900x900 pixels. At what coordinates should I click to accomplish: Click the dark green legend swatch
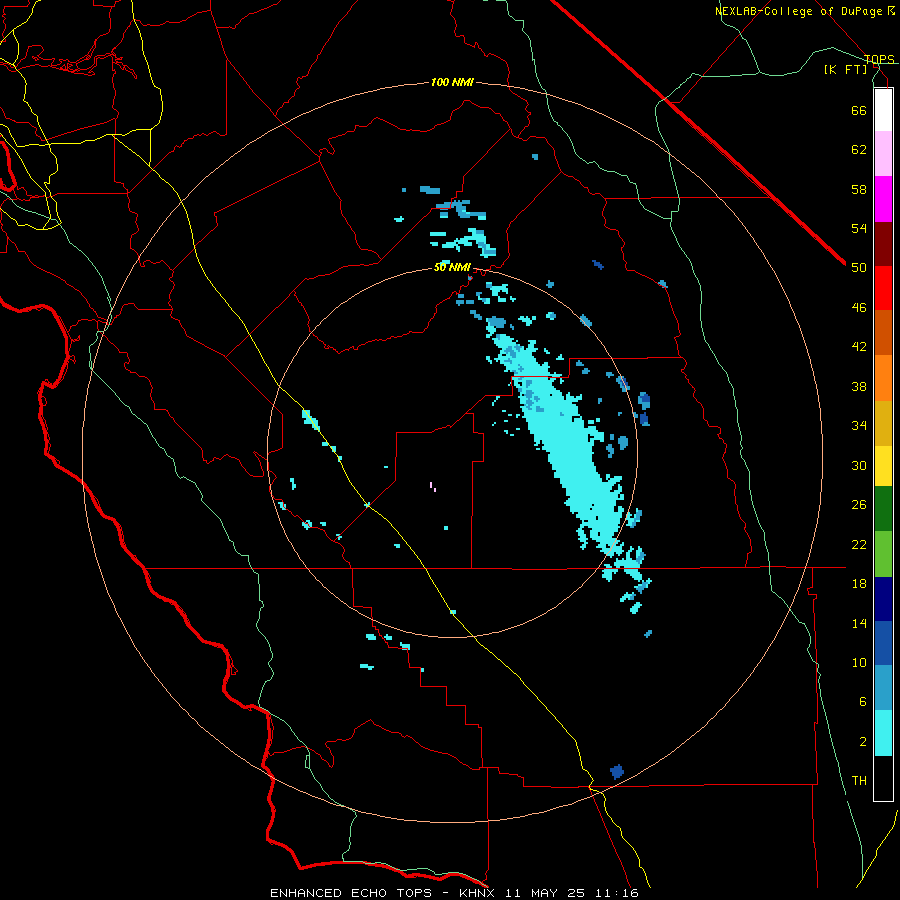(883, 509)
